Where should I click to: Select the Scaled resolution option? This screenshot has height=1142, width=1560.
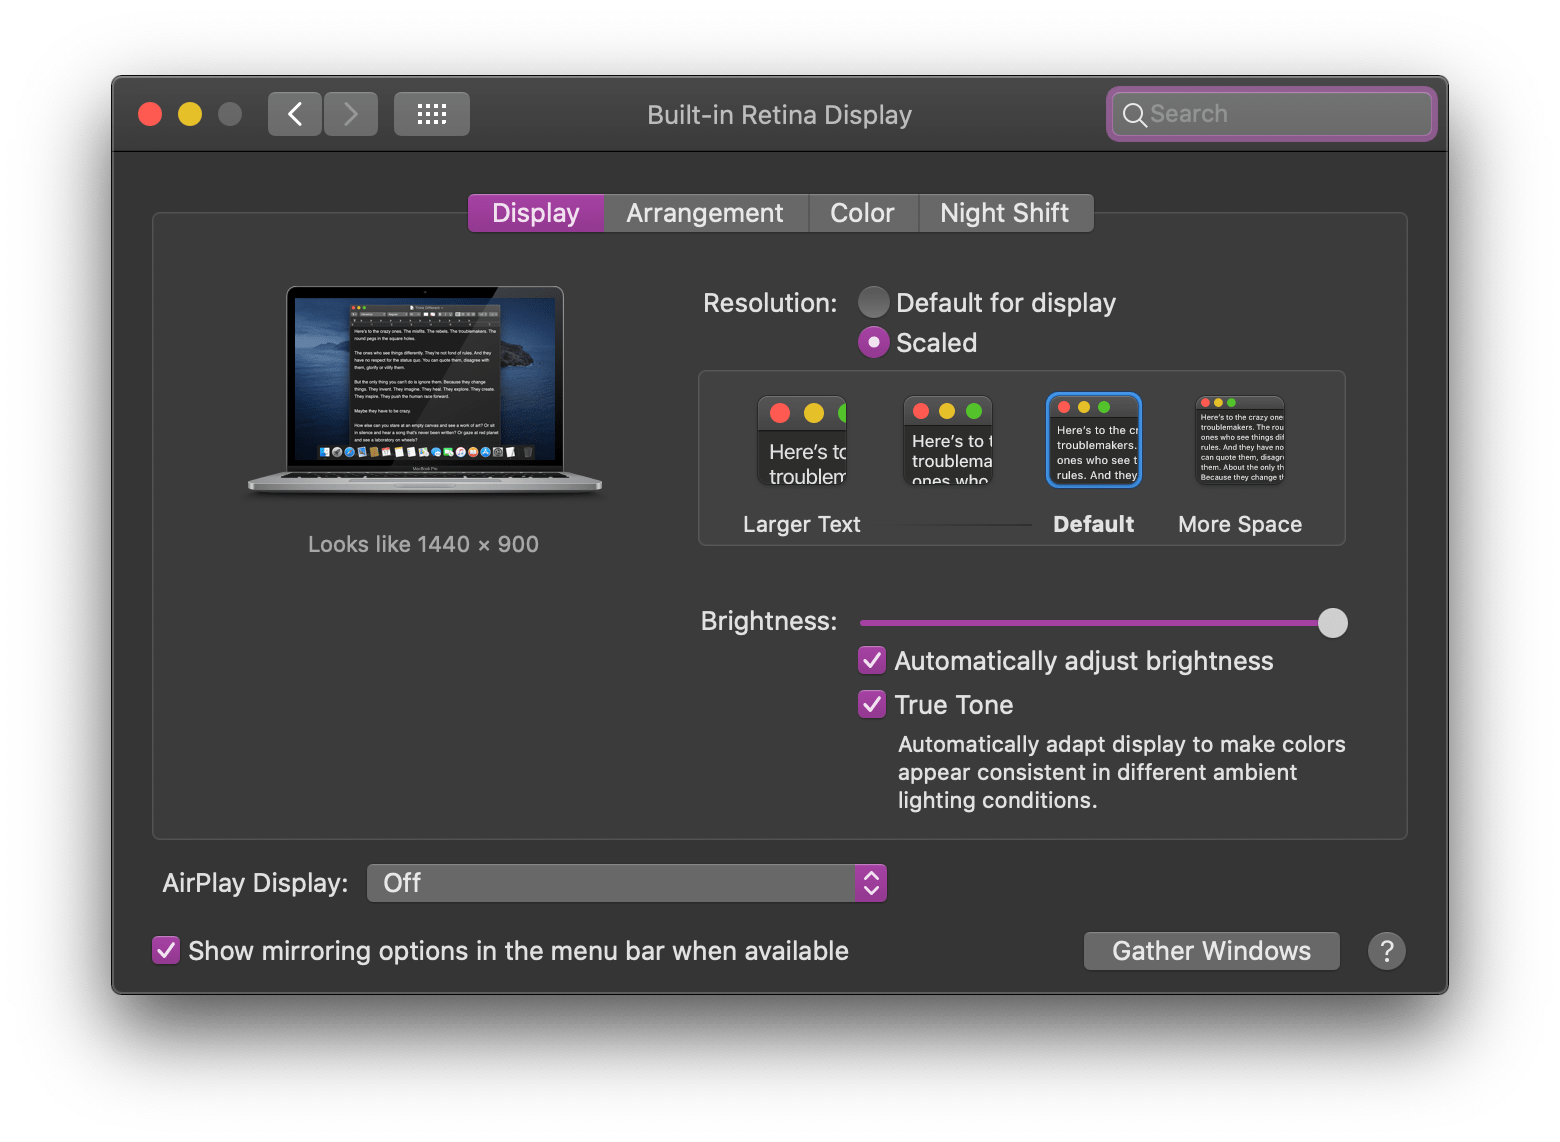(873, 342)
